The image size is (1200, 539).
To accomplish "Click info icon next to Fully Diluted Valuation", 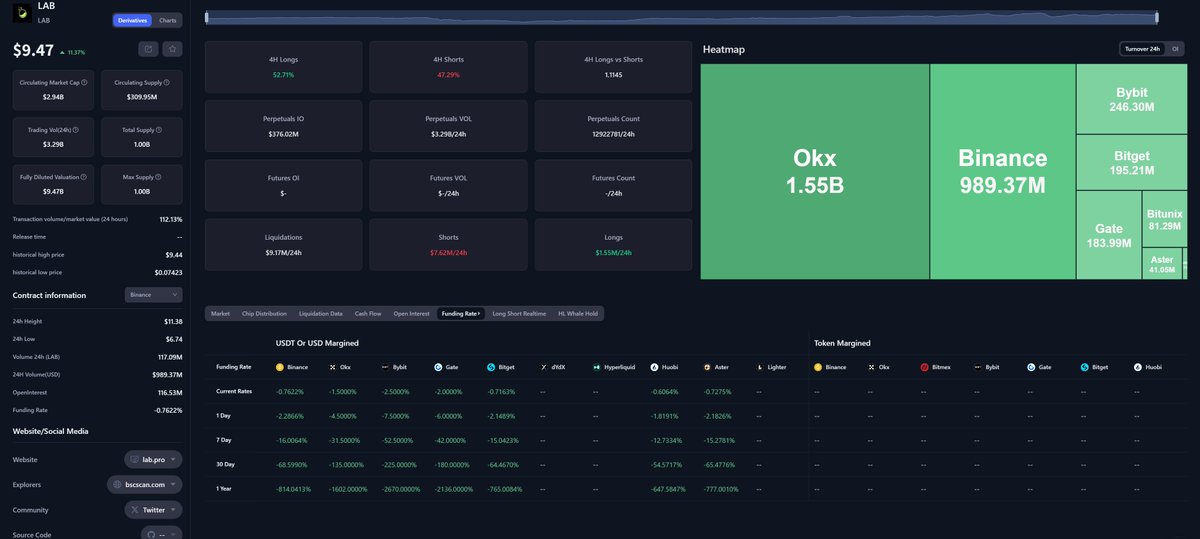I will point(86,177).
